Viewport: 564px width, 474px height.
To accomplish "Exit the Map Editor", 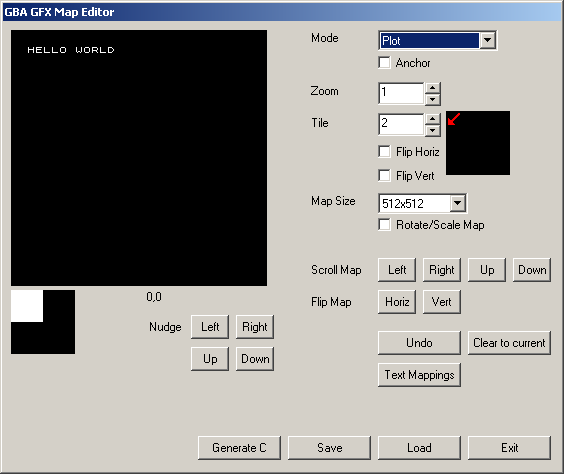I will 509,448.
